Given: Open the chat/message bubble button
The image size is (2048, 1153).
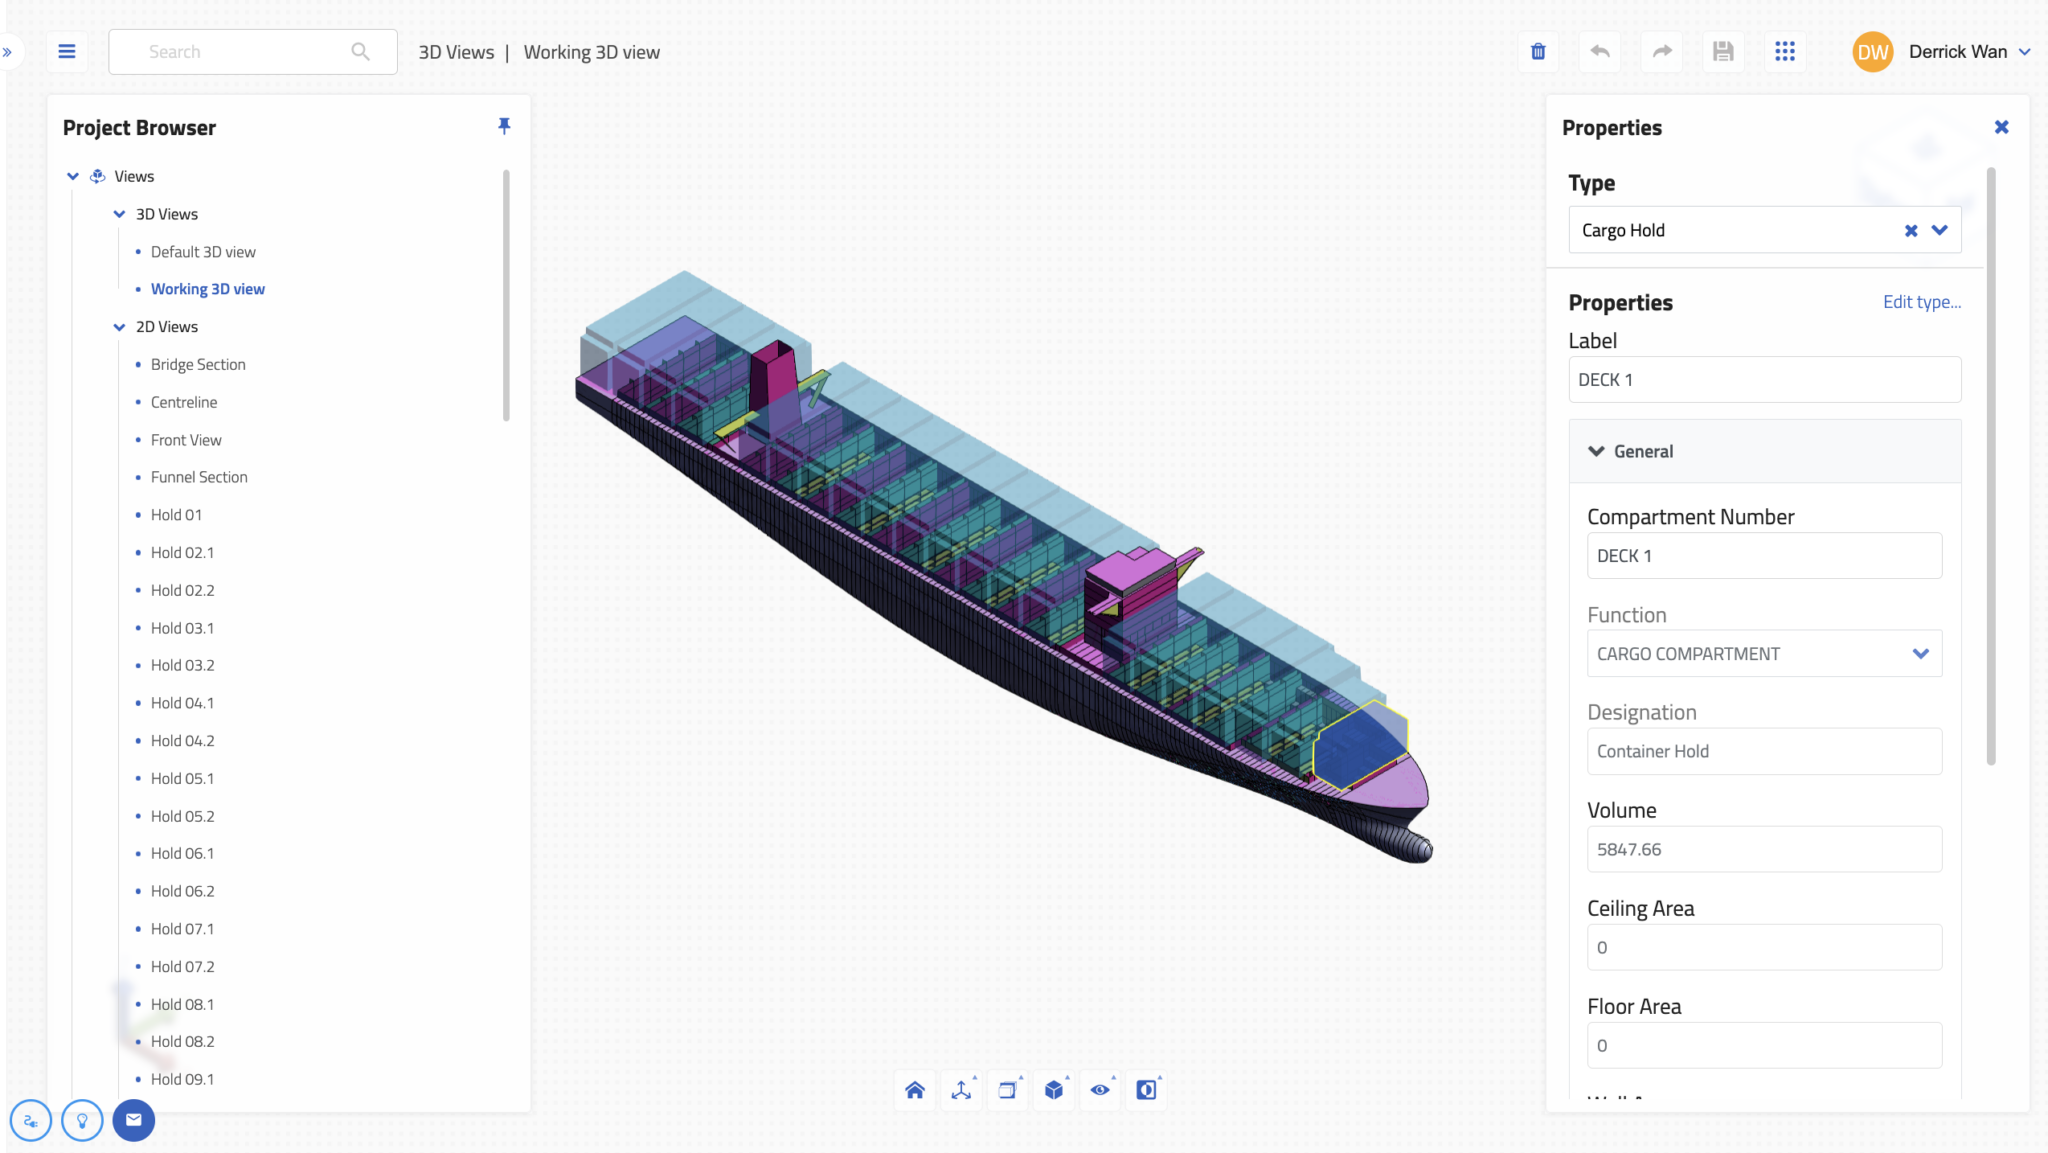Looking at the screenshot, I should (x=133, y=1120).
